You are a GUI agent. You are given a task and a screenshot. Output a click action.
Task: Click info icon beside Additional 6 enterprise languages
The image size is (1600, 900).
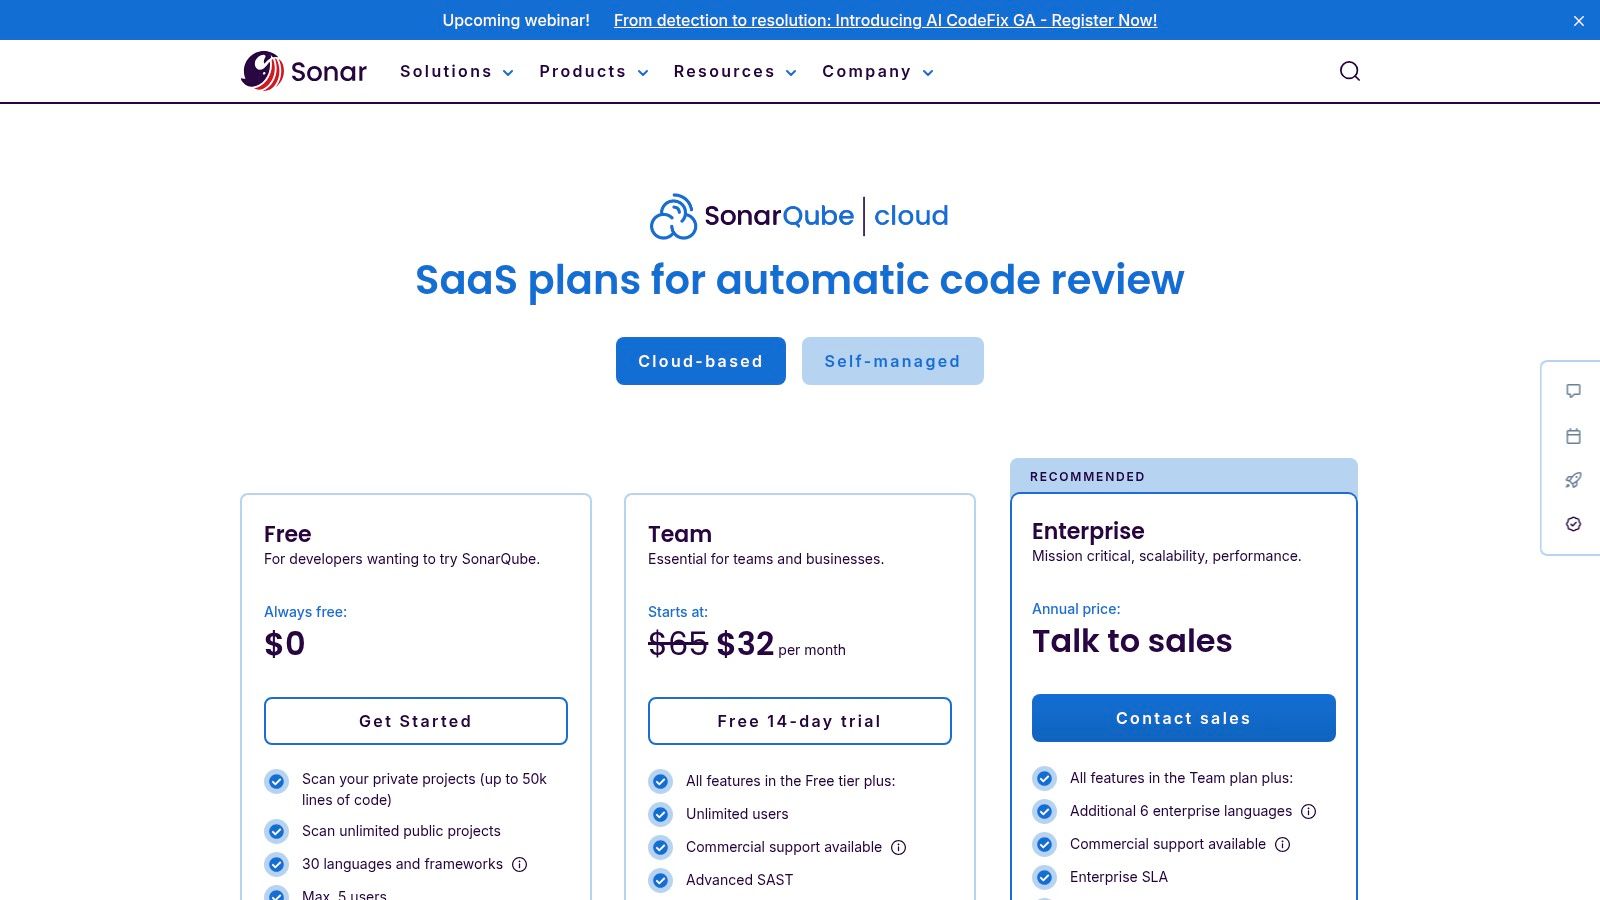click(x=1308, y=812)
